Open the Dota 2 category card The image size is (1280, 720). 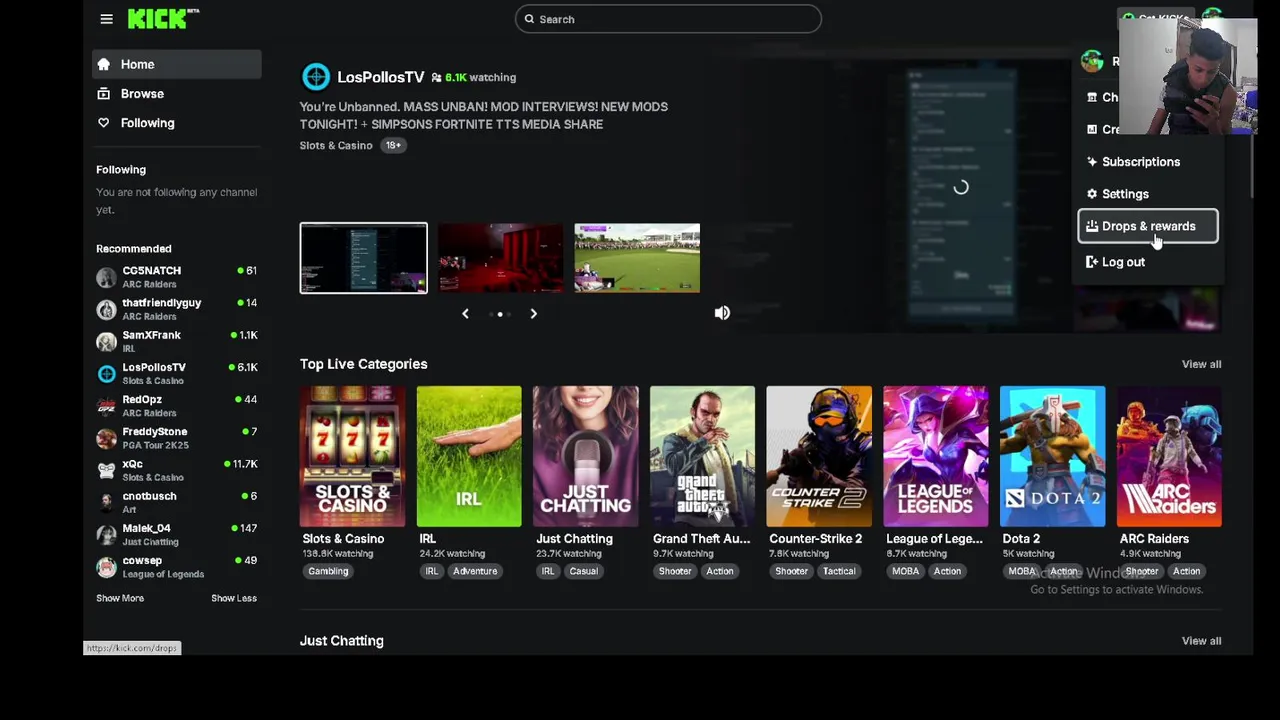pos(1052,456)
